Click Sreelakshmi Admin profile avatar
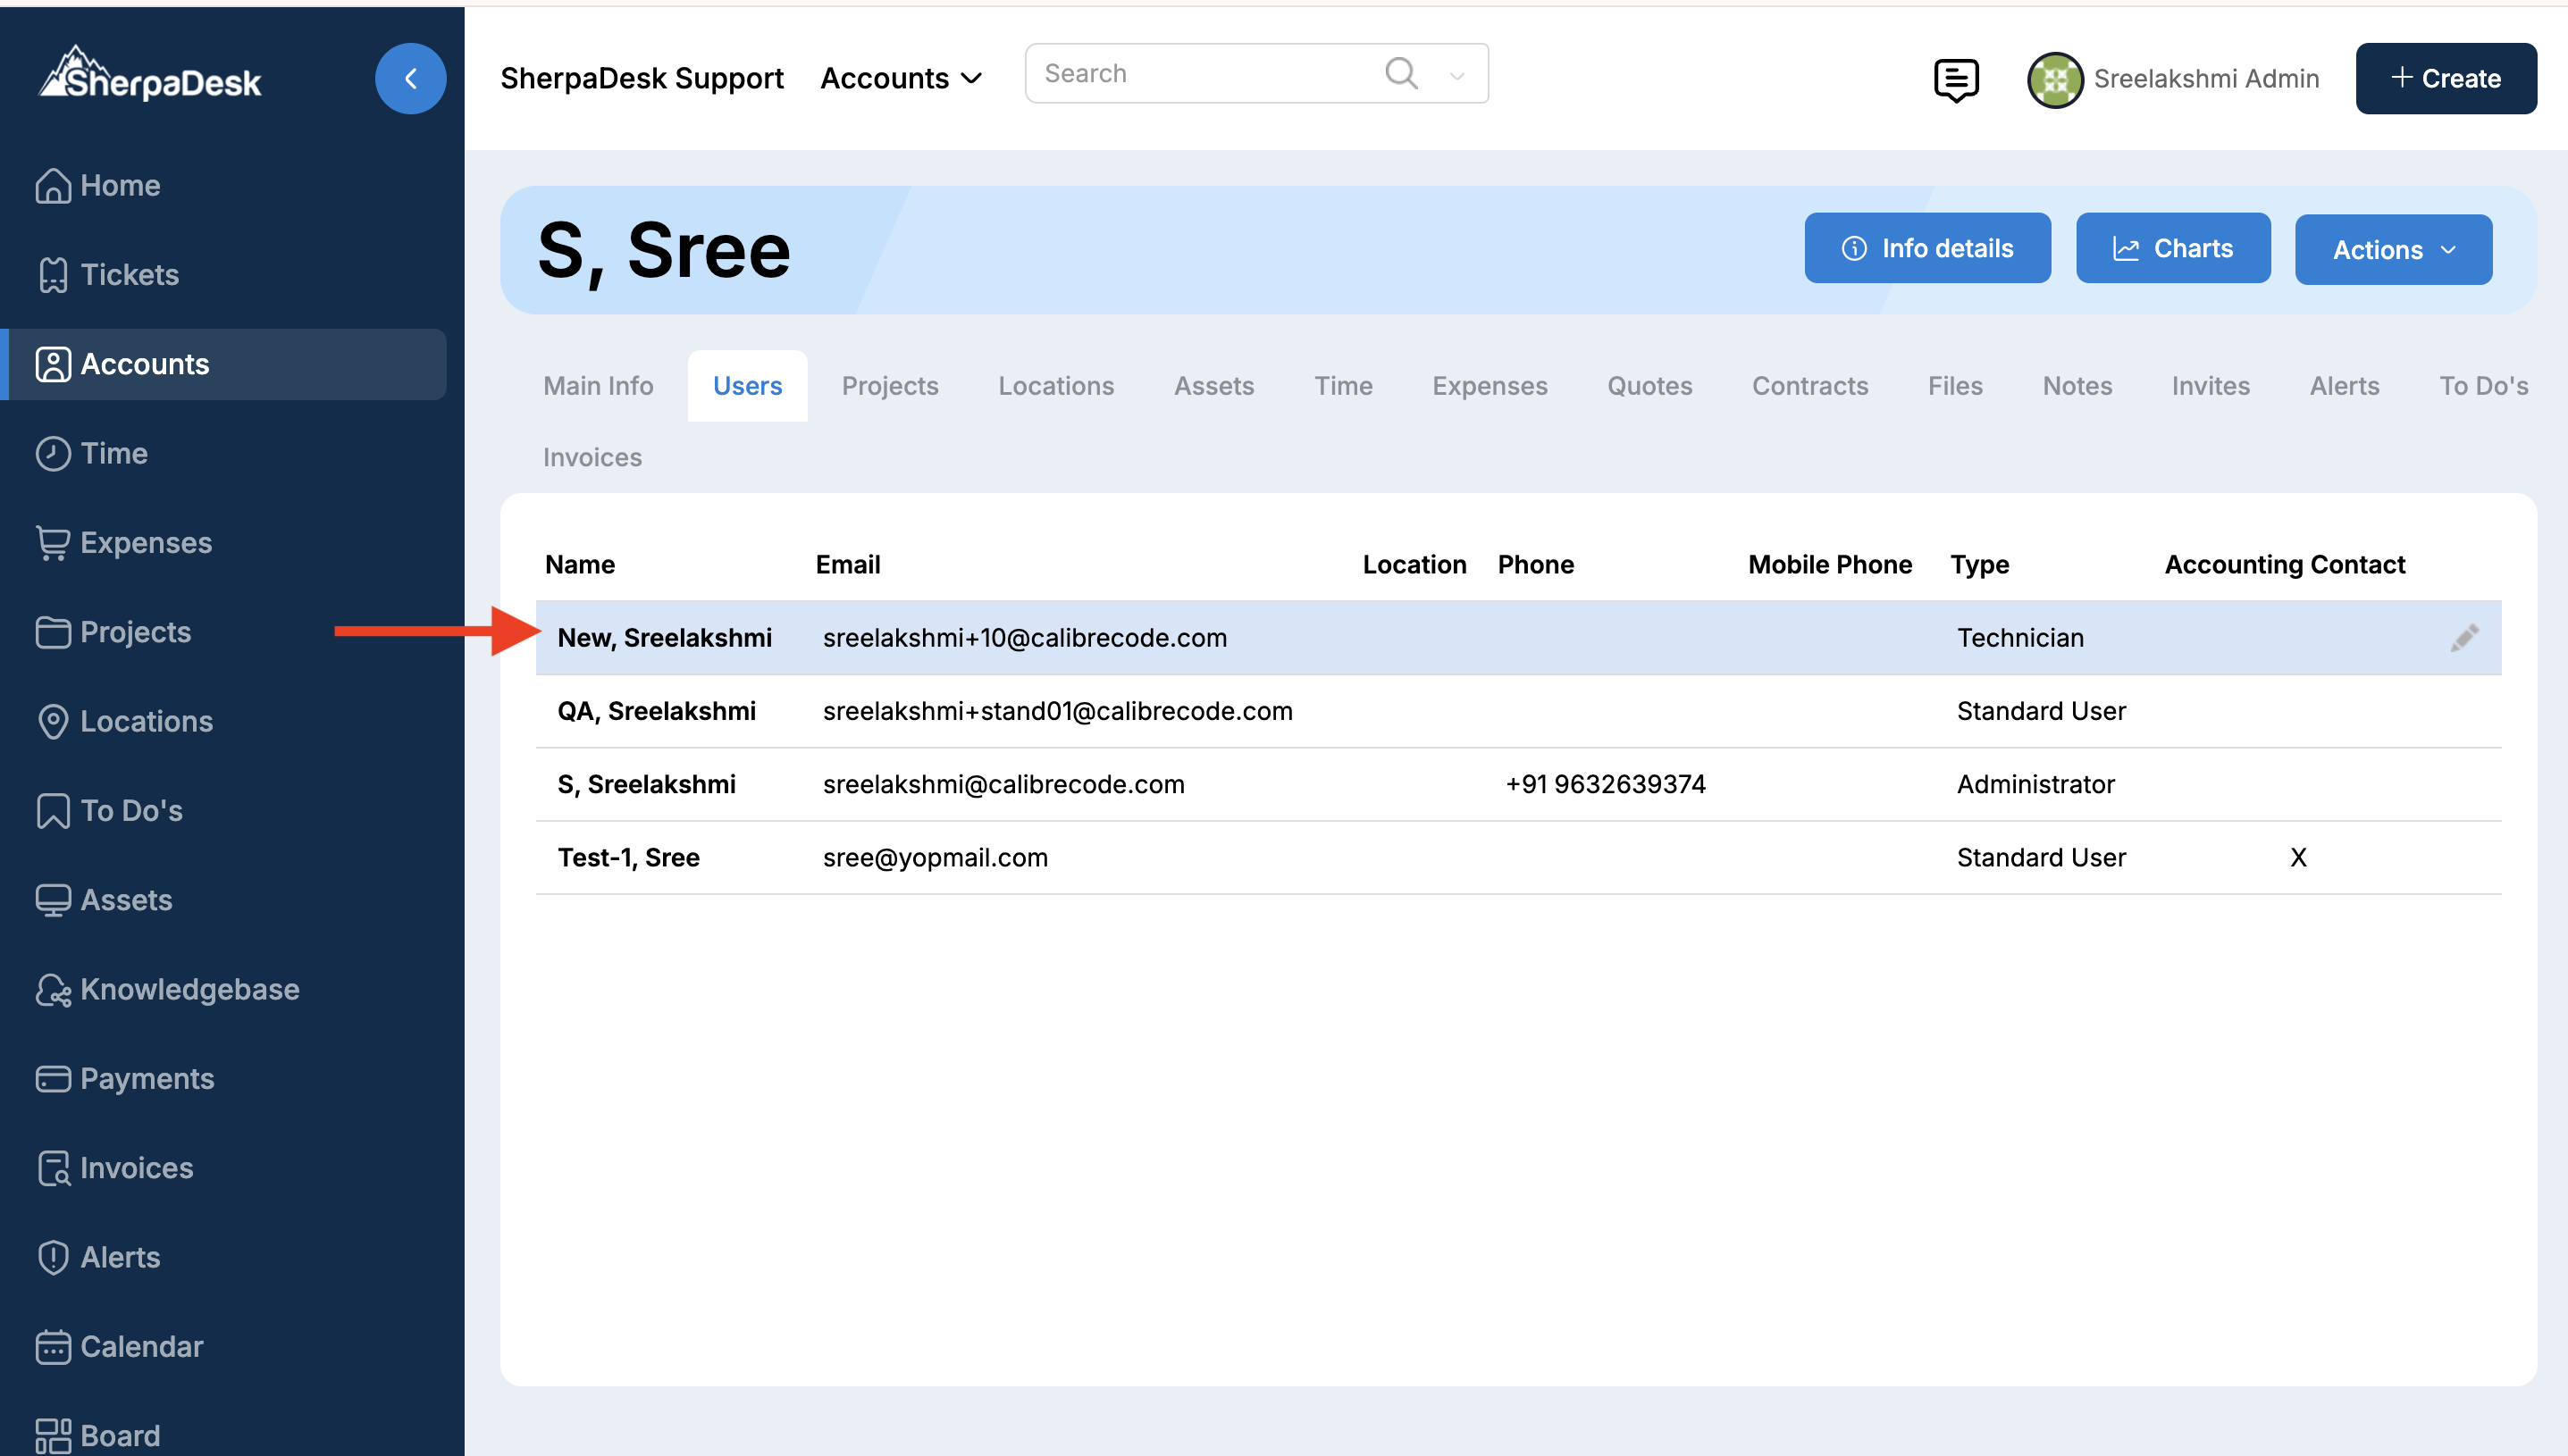Image resolution: width=2568 pixels, height=1456 pixels. tap(2054, 79)
